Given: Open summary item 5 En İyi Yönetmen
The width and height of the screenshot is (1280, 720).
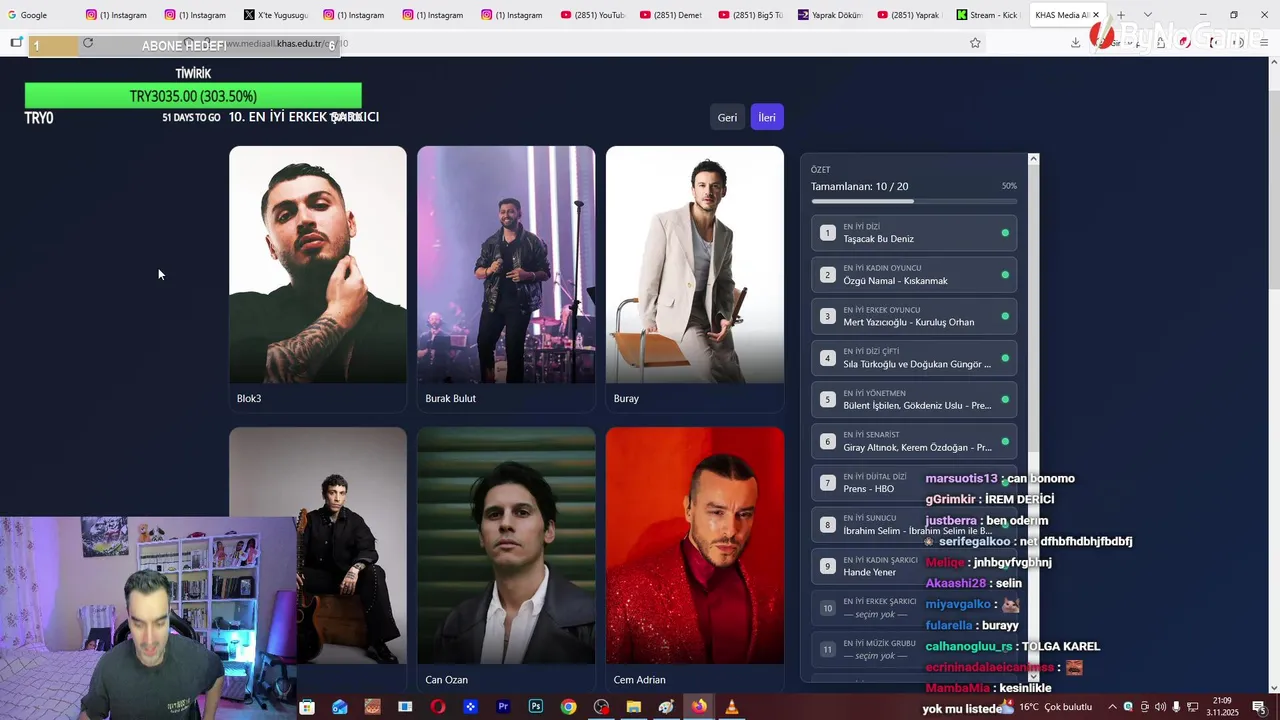Looking at the screenshot, I should [x=914, y=400].
